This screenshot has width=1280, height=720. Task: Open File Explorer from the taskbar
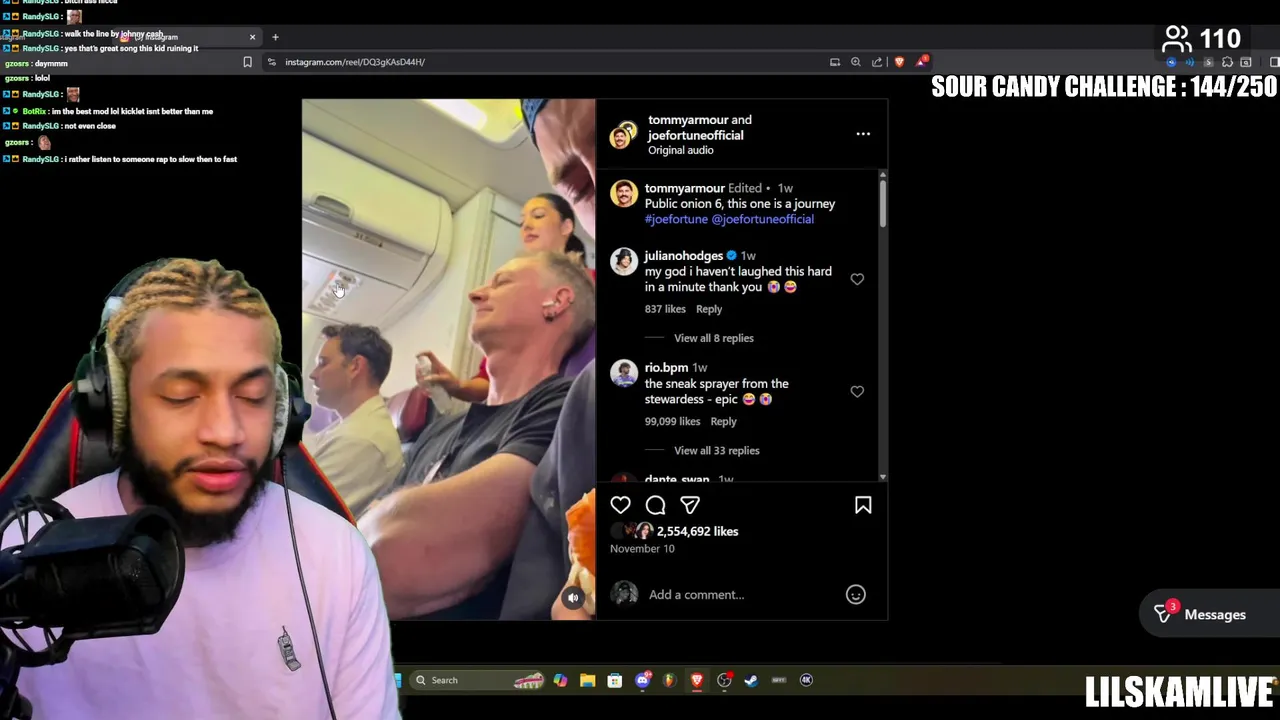[x=588, y=680]
